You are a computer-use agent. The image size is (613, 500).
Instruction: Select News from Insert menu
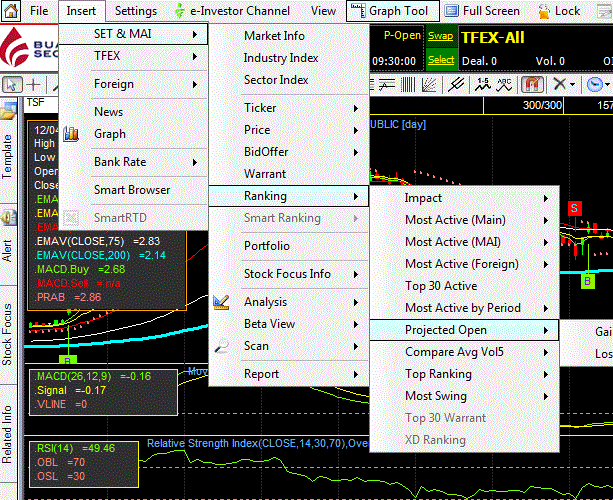click(133, 112)
